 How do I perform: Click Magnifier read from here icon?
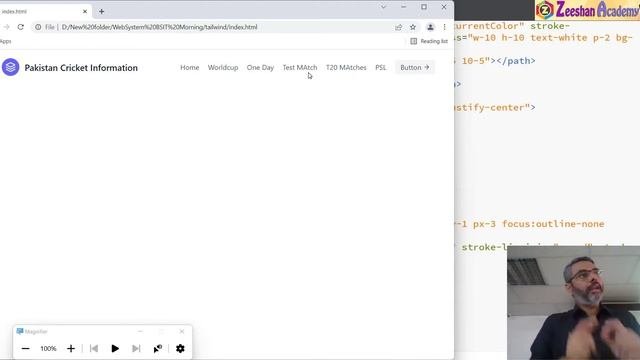pyautogui.click(x=158, y=349)
